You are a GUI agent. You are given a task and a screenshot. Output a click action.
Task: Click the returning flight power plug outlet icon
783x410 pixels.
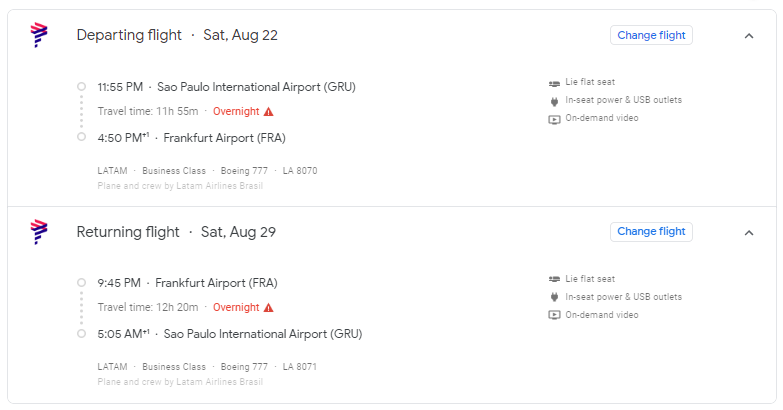(554, 297)
